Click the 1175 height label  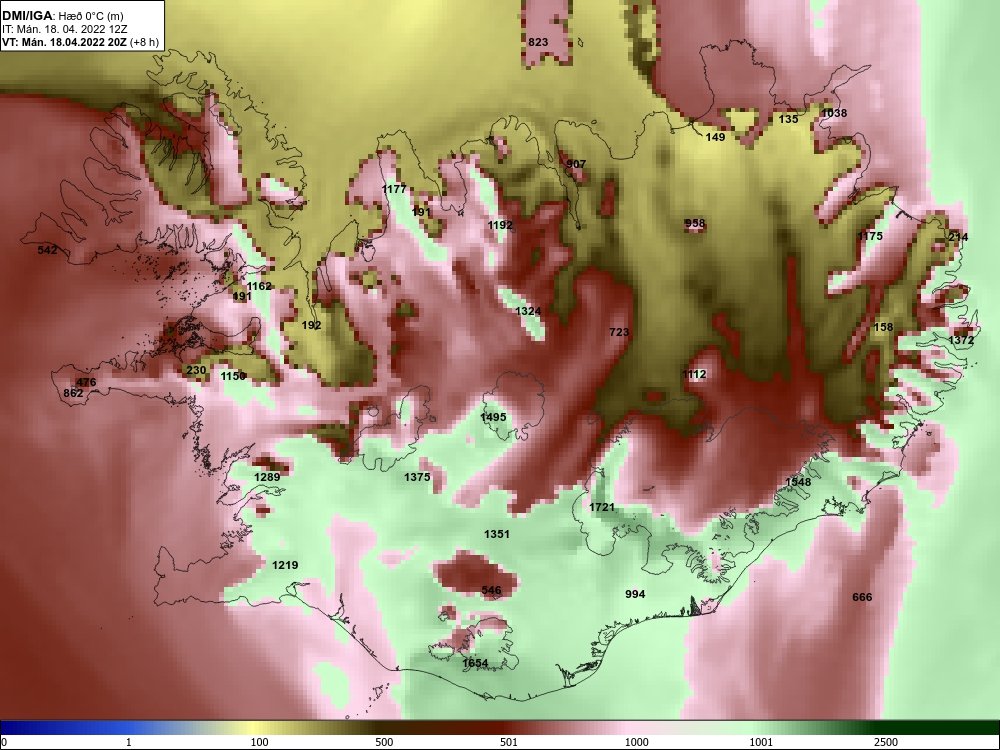pyautogui.click(x=870, y=236)
